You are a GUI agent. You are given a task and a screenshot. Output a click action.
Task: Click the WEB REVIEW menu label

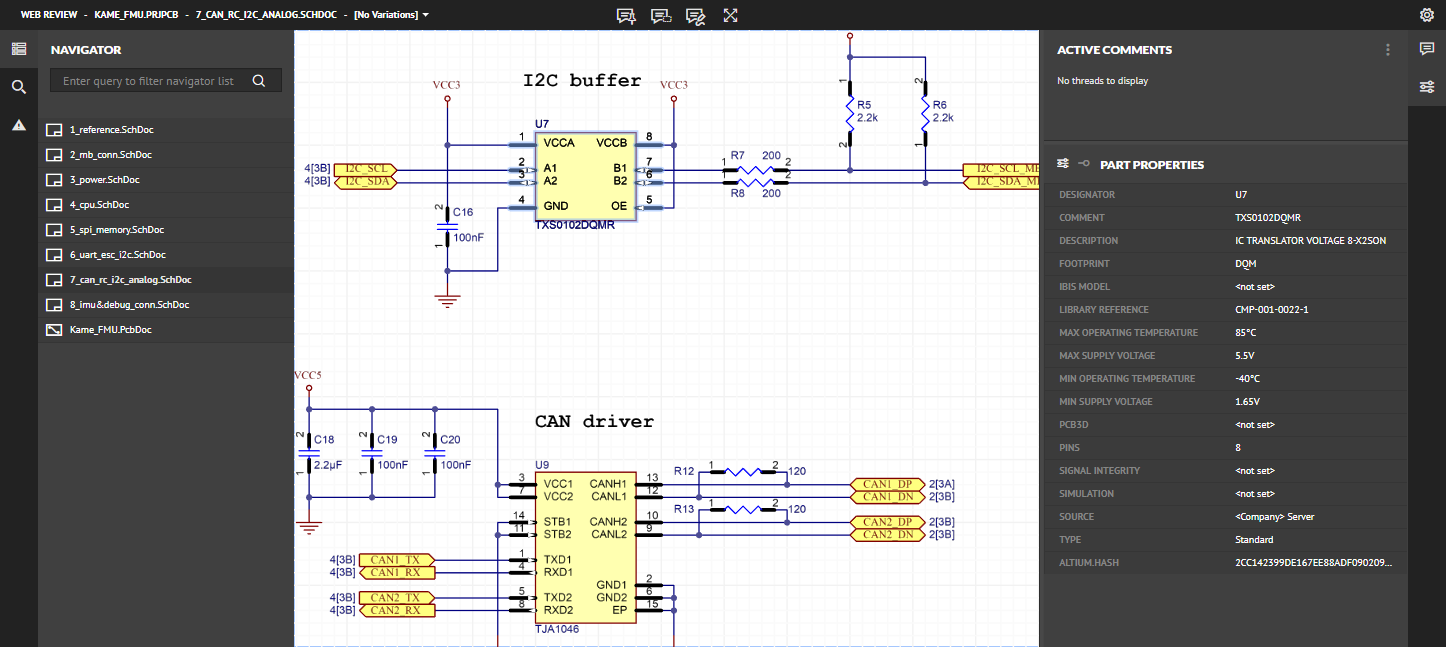[x=50, y=15]
